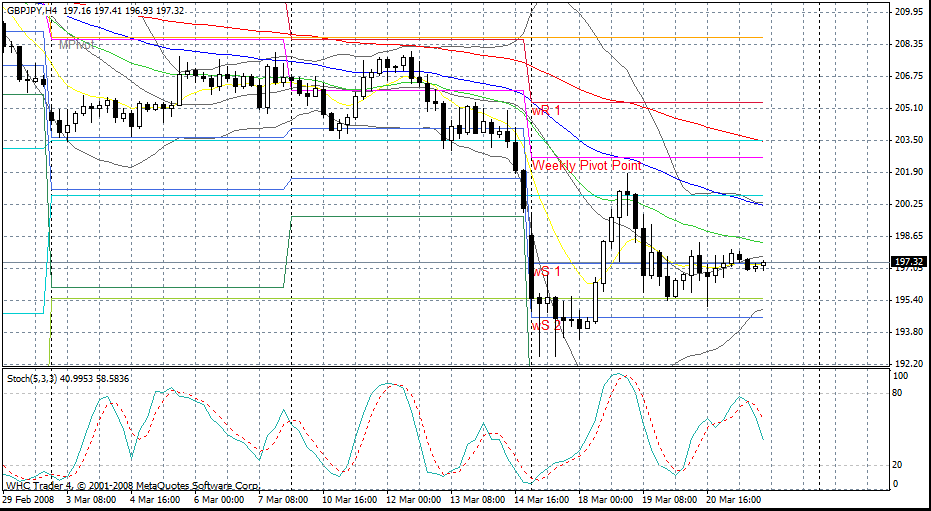Click the 7 Mar 08:00 time label
931x511 pixels.
coord(284,498)
